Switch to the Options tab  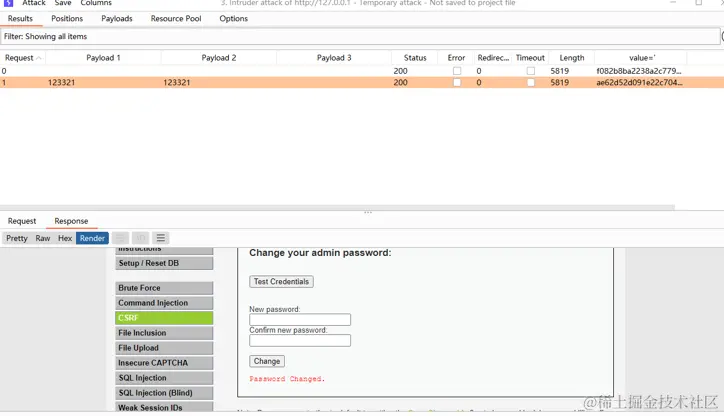pyautogui.click(x=234, y=18)
